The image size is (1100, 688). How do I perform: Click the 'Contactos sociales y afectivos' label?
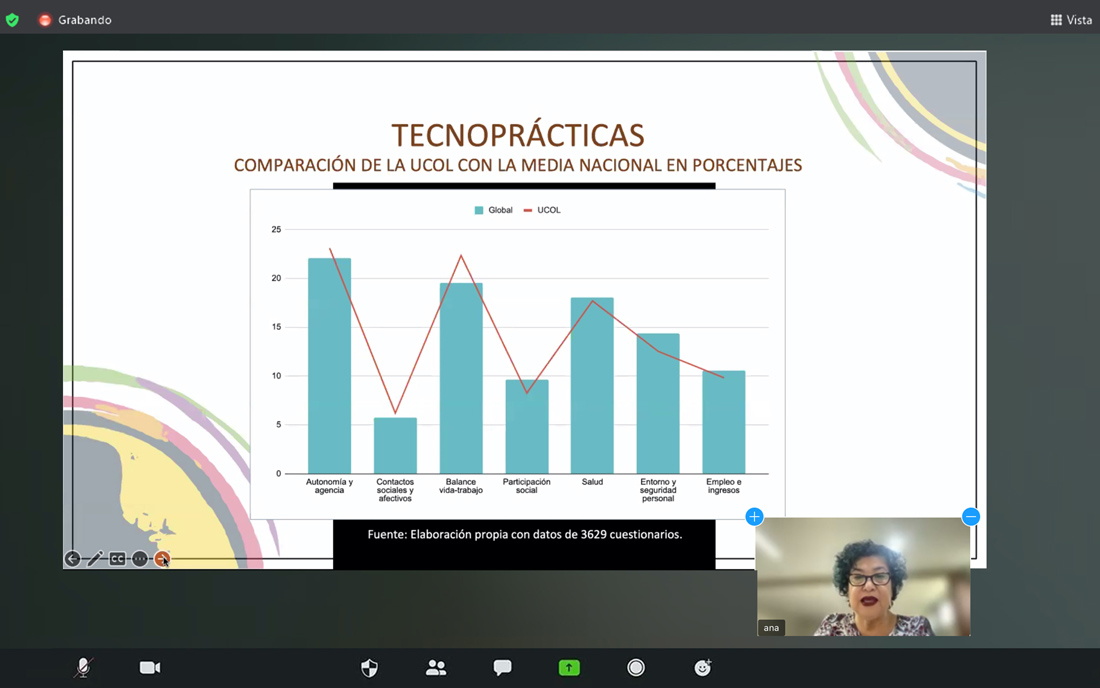(x=395, y=490)
